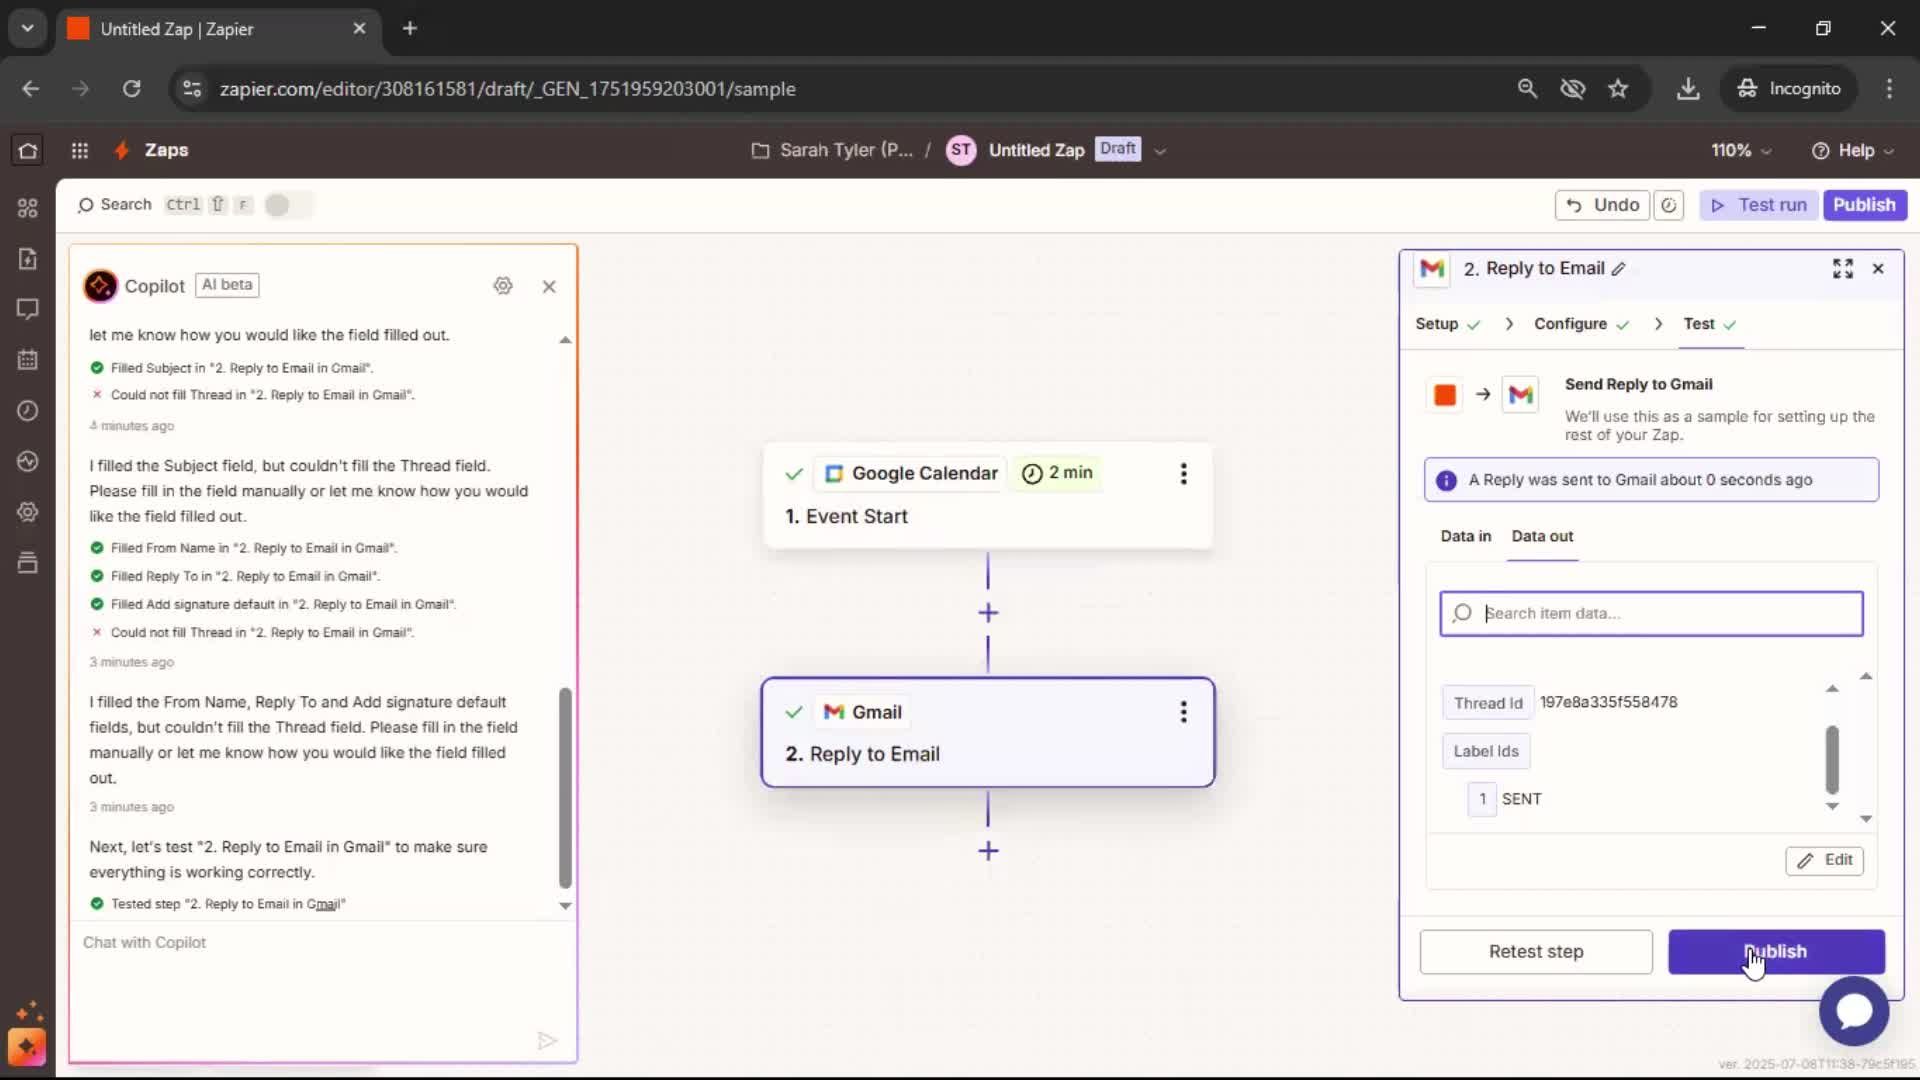Close the Reply to Email panel
The width and height of the screenshot is (1920, 1080).
point(1878,268)
